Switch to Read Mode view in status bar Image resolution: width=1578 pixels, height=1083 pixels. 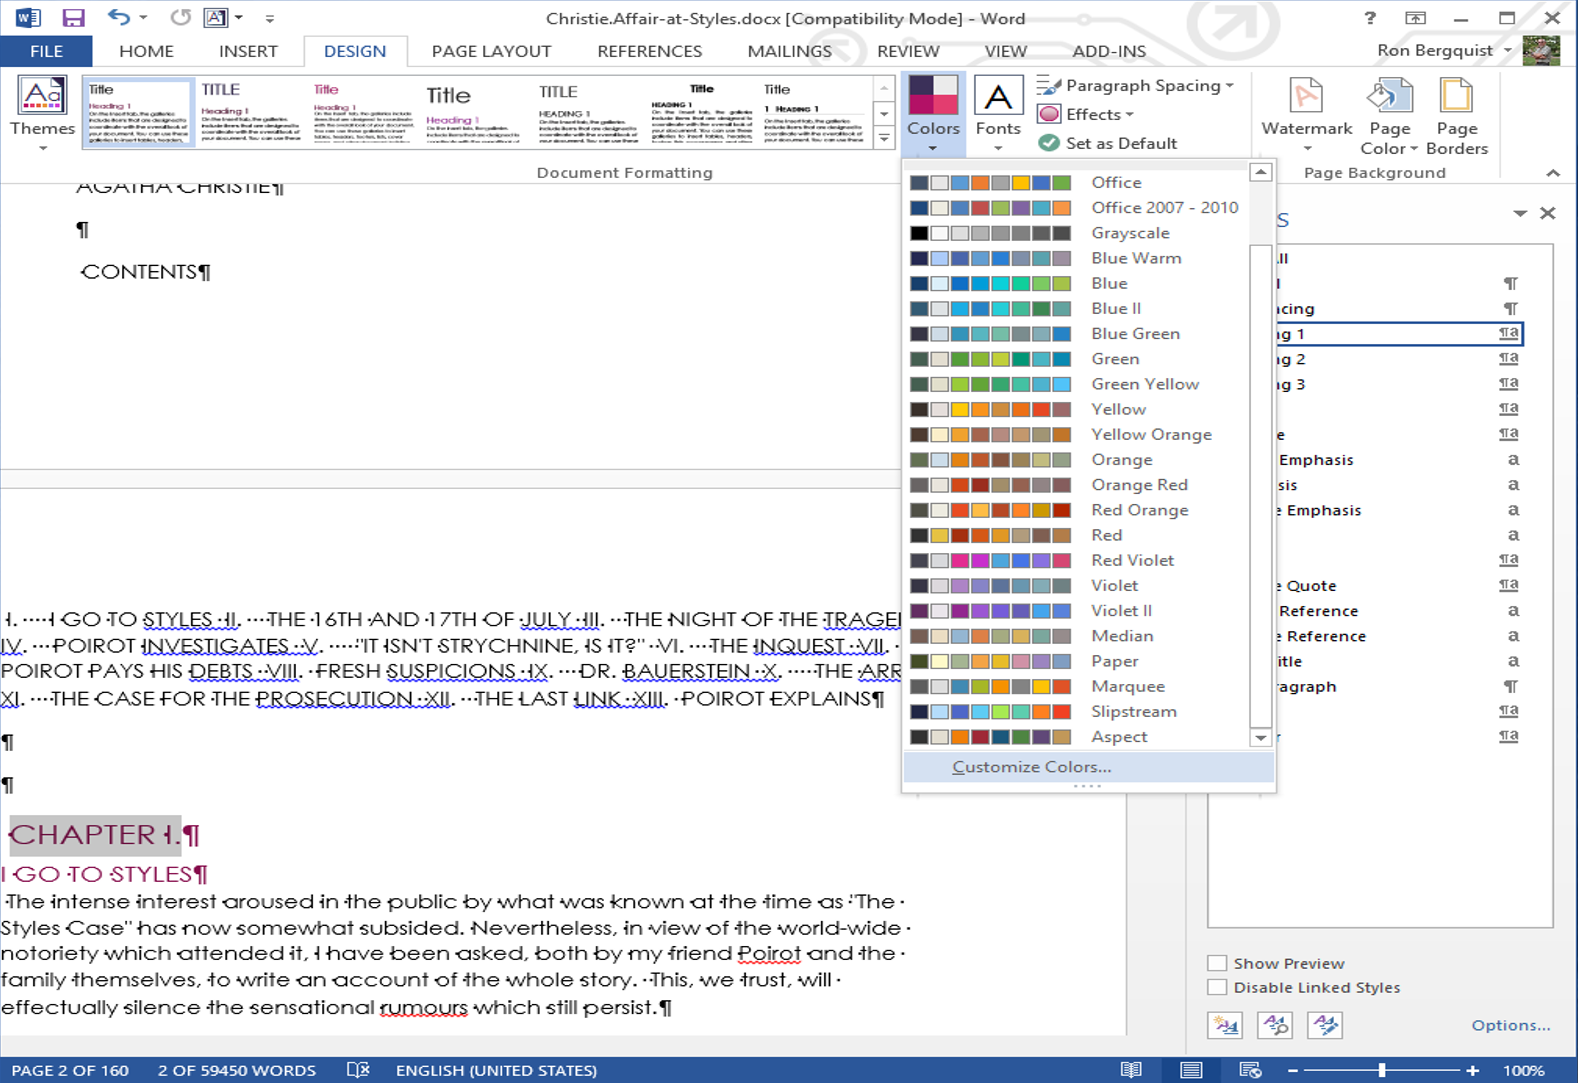1131,1070
